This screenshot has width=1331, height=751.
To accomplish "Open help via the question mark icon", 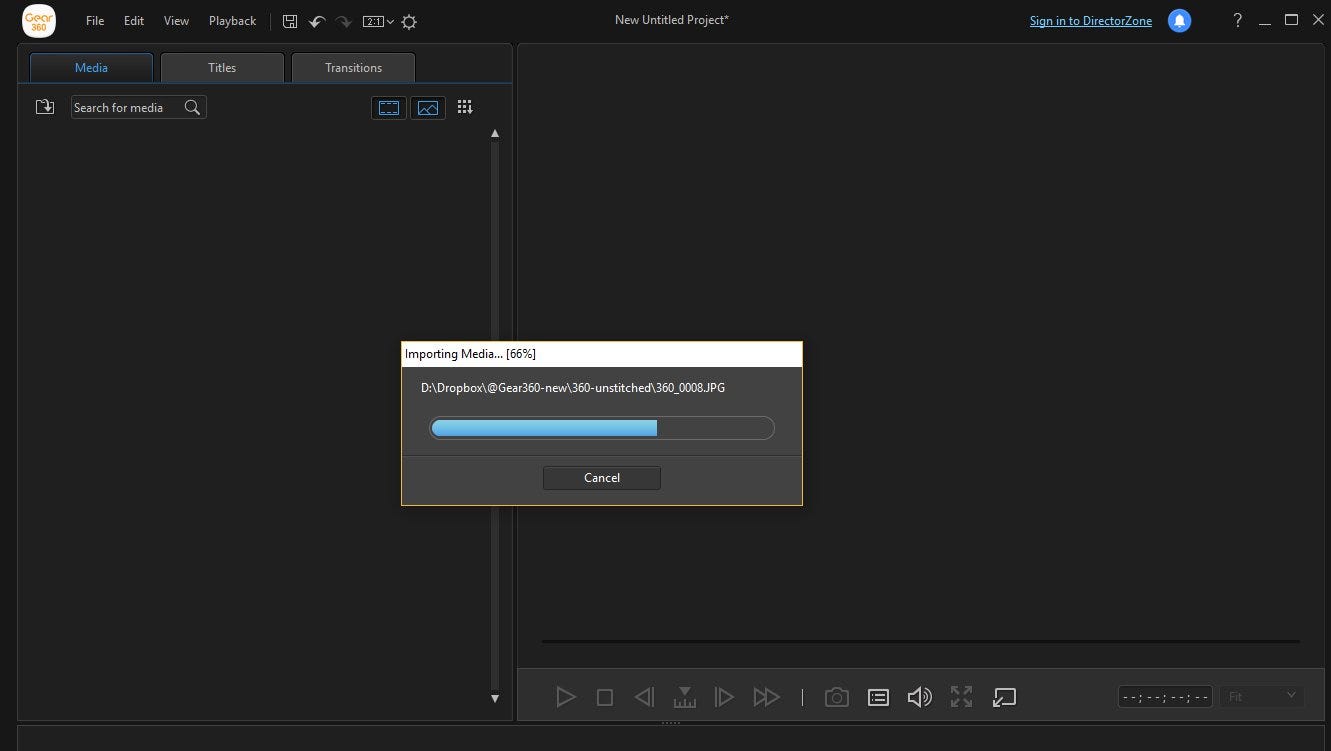I will click(1238, 20).
